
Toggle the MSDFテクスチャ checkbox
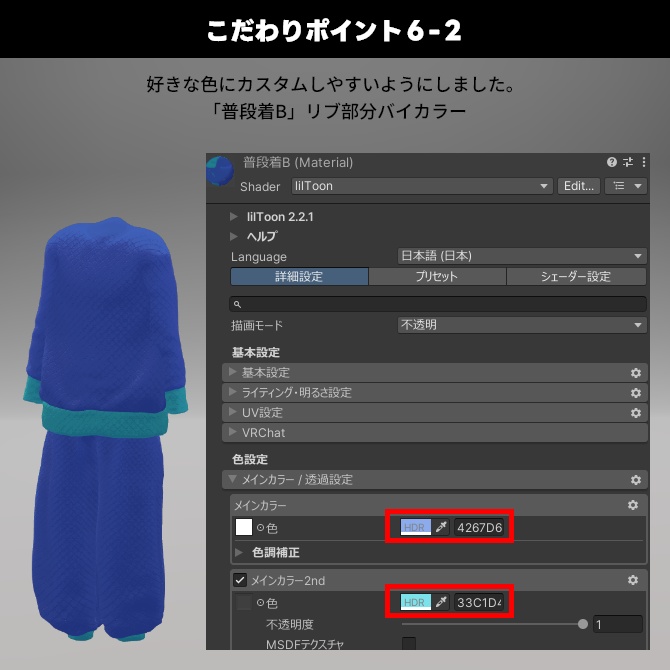tap(409, 643)
